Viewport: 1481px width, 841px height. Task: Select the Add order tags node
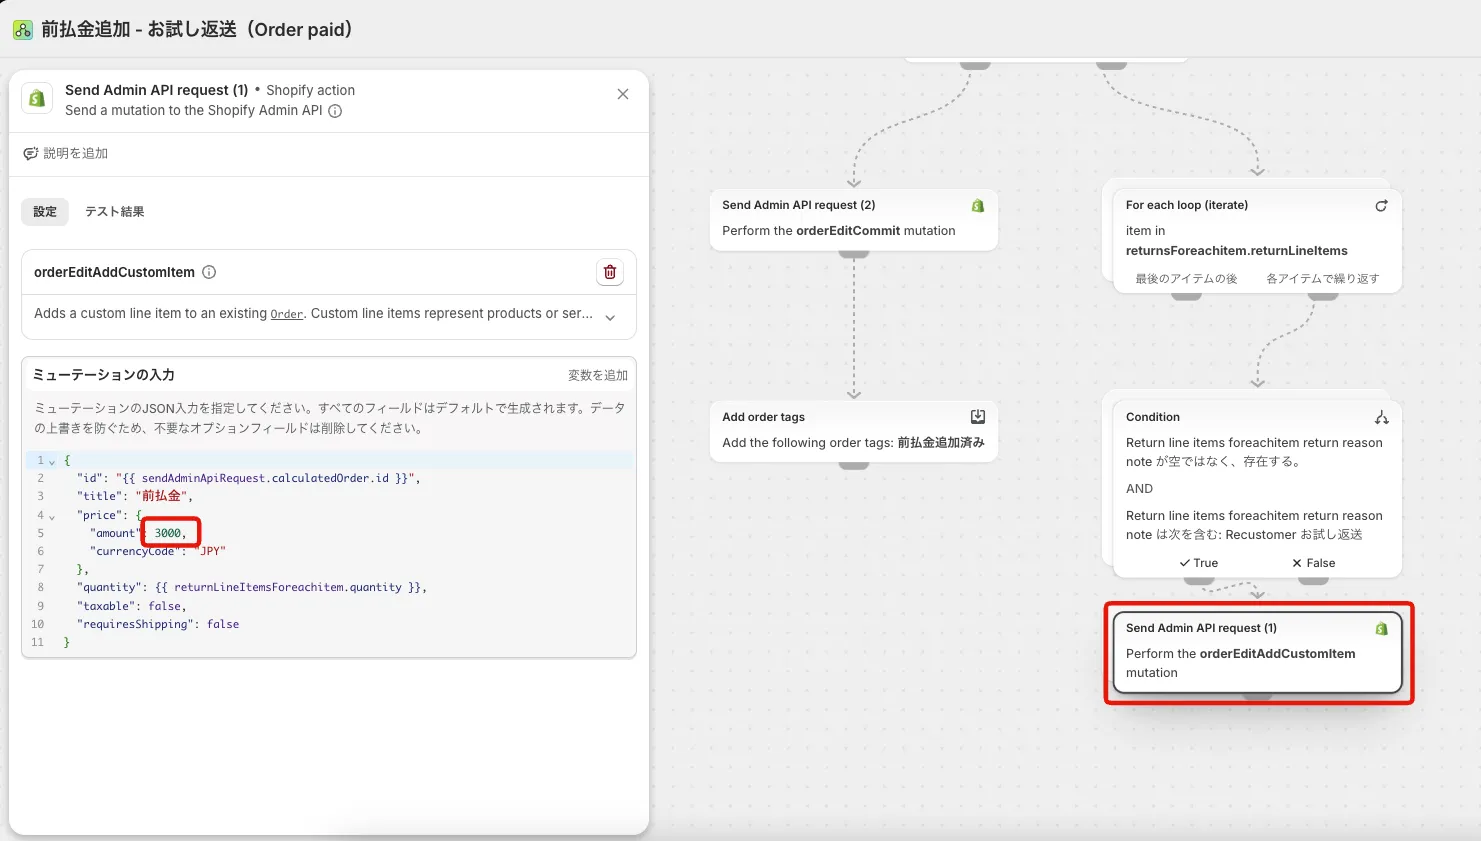click(854, 431)
